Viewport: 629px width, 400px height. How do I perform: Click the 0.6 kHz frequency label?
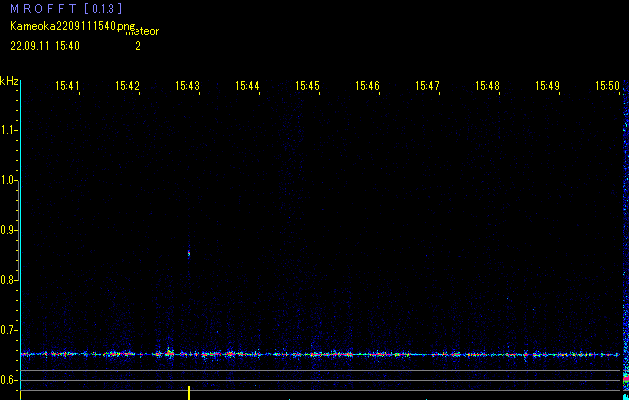click(8, 380)
